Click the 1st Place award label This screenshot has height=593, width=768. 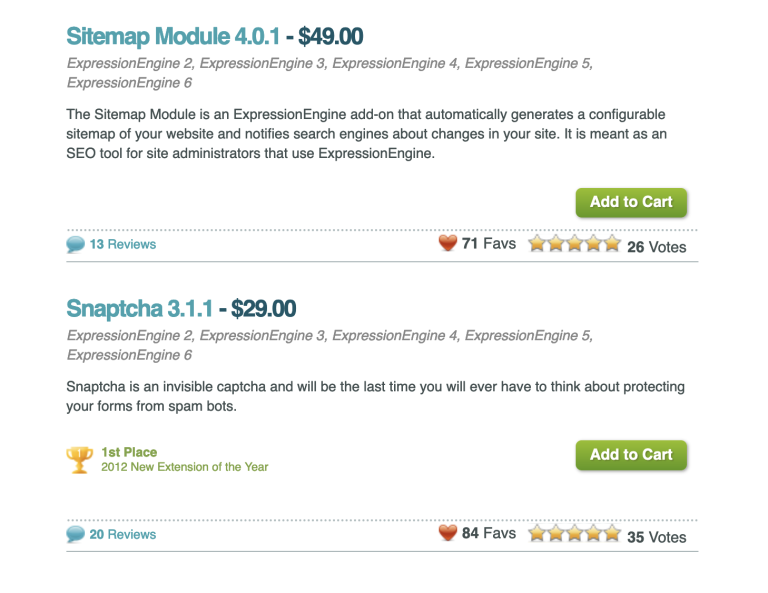[x=129, y=452]
